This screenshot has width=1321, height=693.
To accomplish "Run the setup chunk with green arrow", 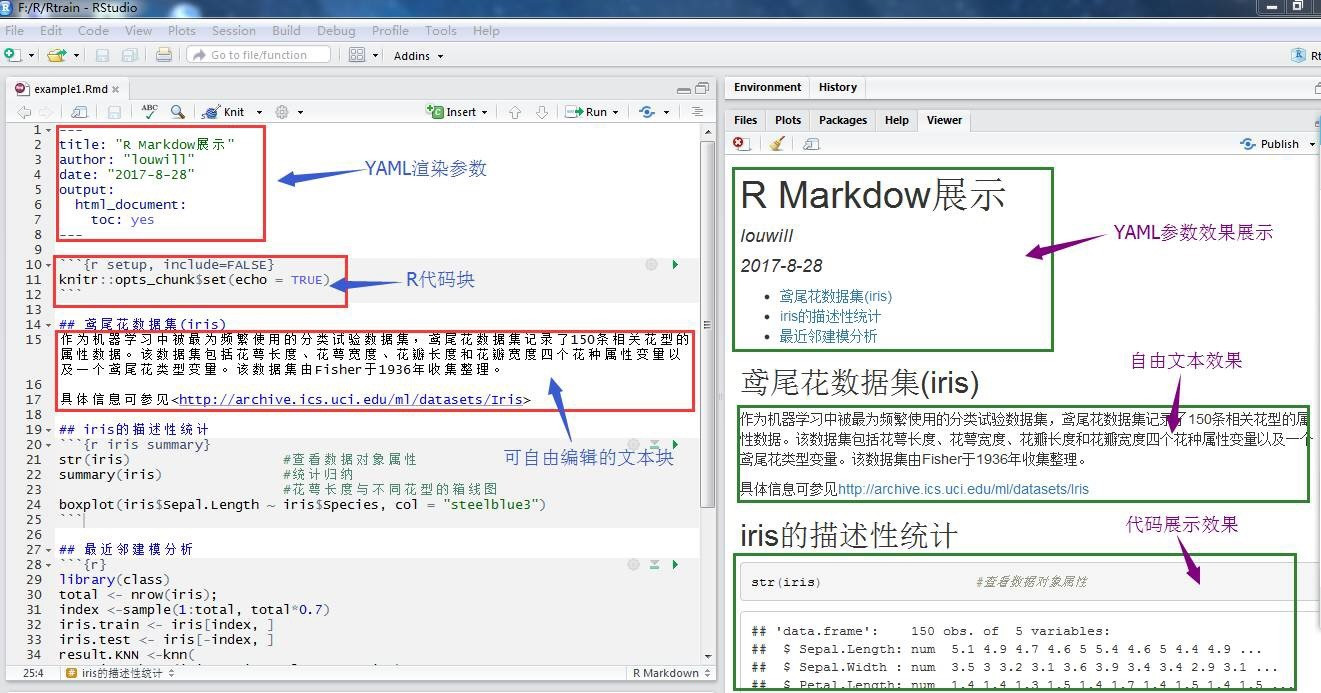I will point(675,265).
